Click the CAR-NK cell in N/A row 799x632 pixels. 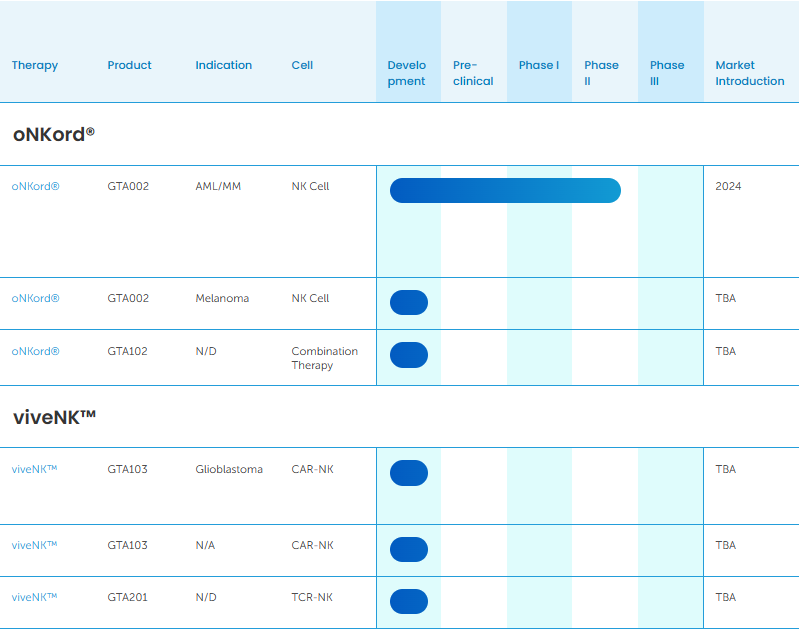tap(312, 545)
